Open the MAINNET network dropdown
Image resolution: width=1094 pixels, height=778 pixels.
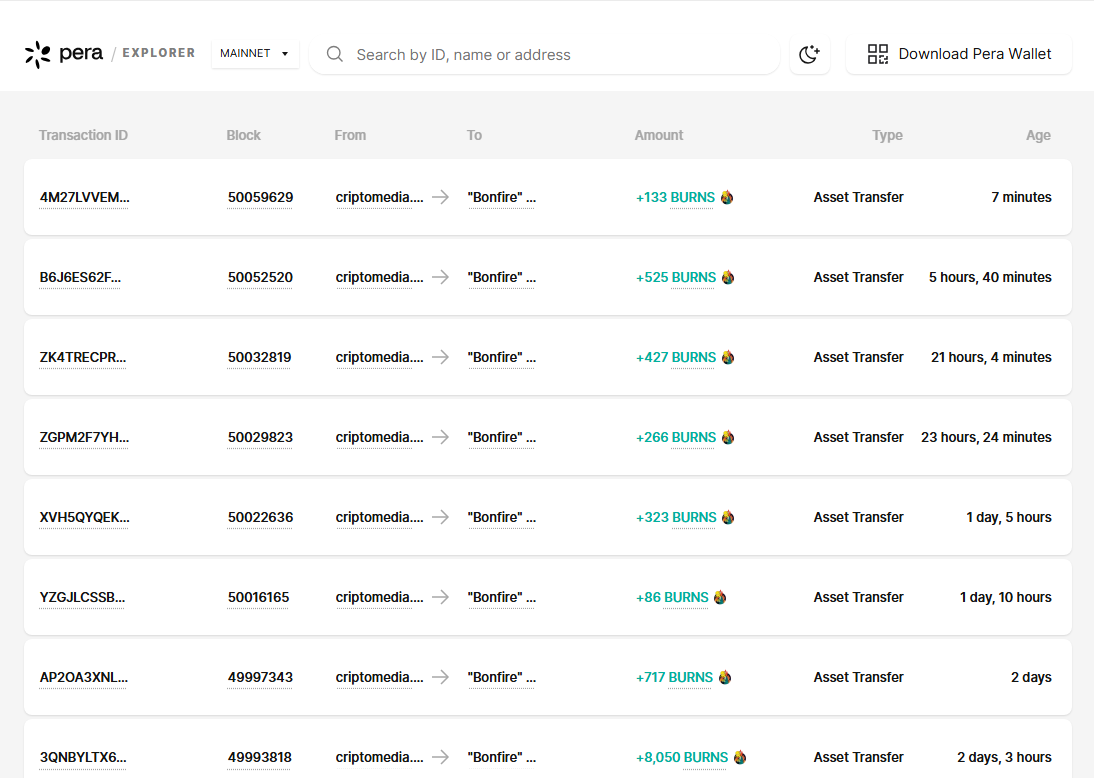click(255, 54)
